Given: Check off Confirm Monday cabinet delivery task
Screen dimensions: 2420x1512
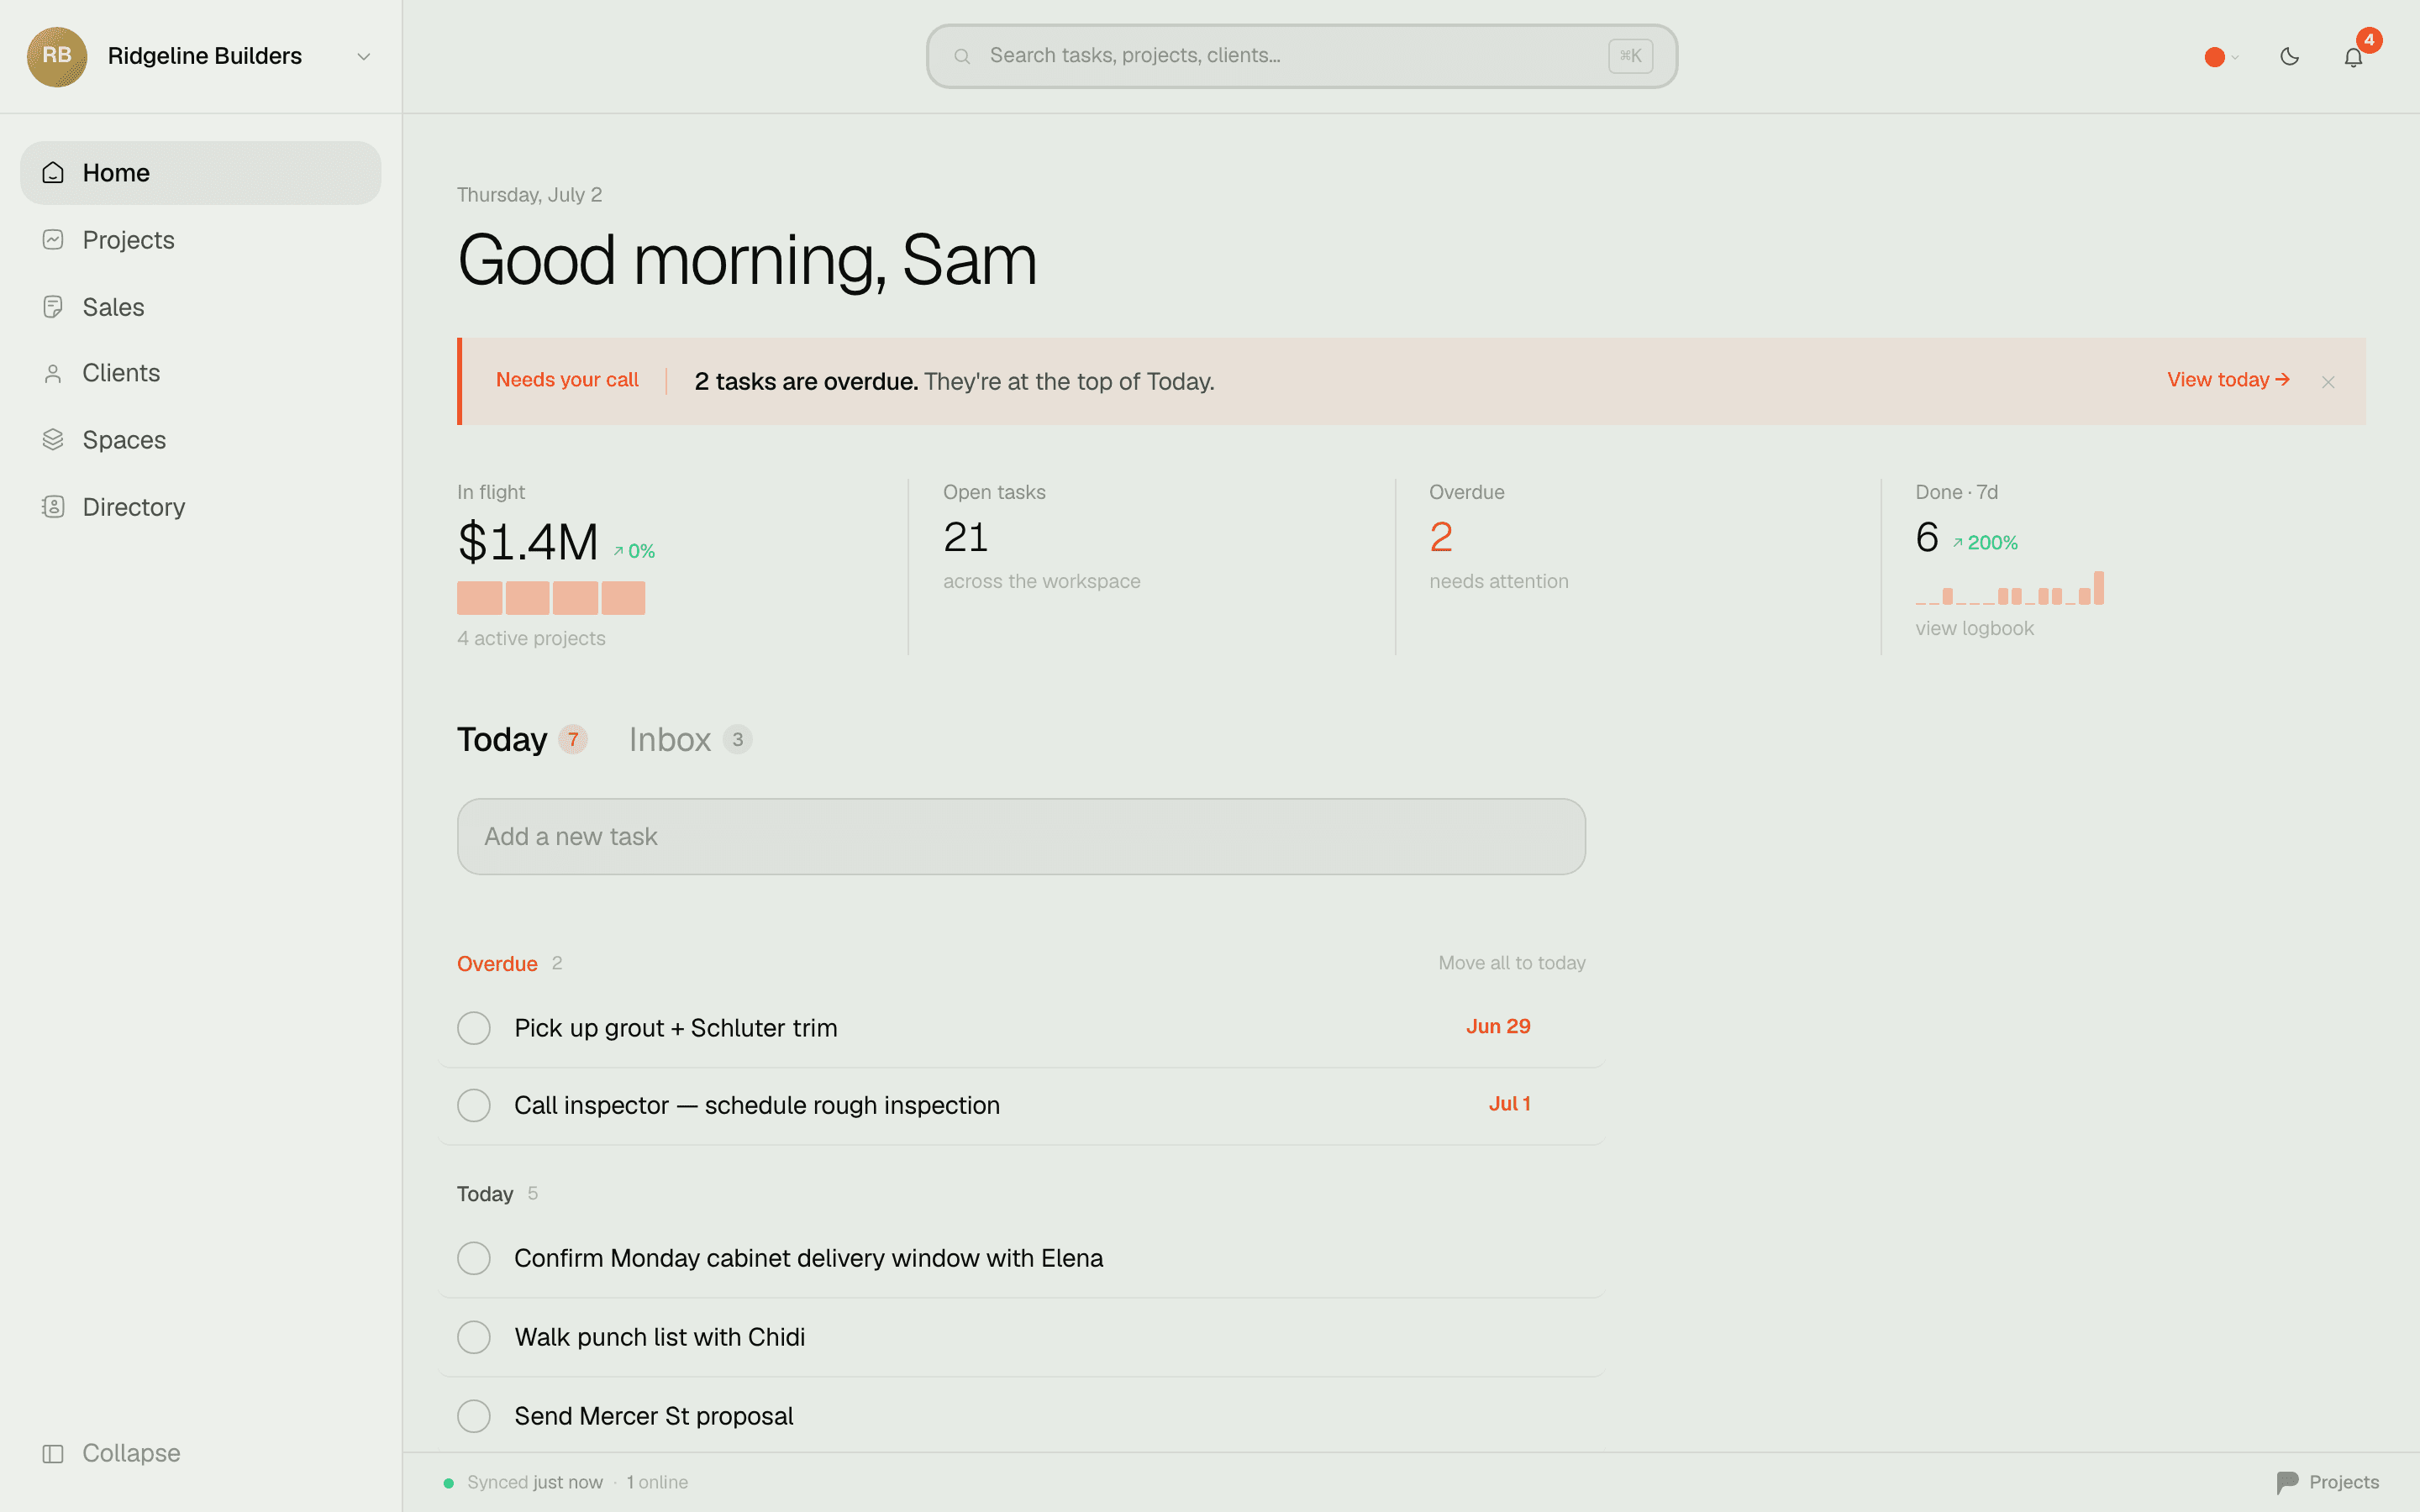Looking at the screenshot, I should coord(474,1259).
